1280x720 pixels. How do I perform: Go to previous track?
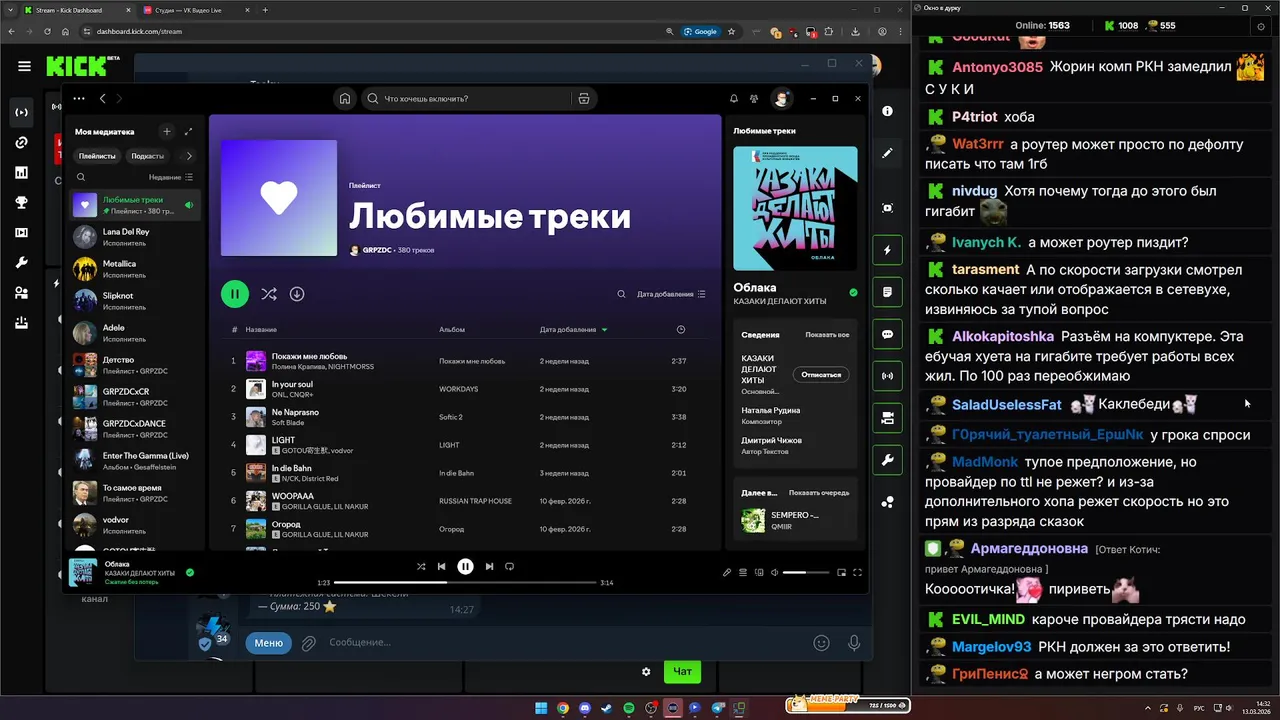[x=441, y=566]
